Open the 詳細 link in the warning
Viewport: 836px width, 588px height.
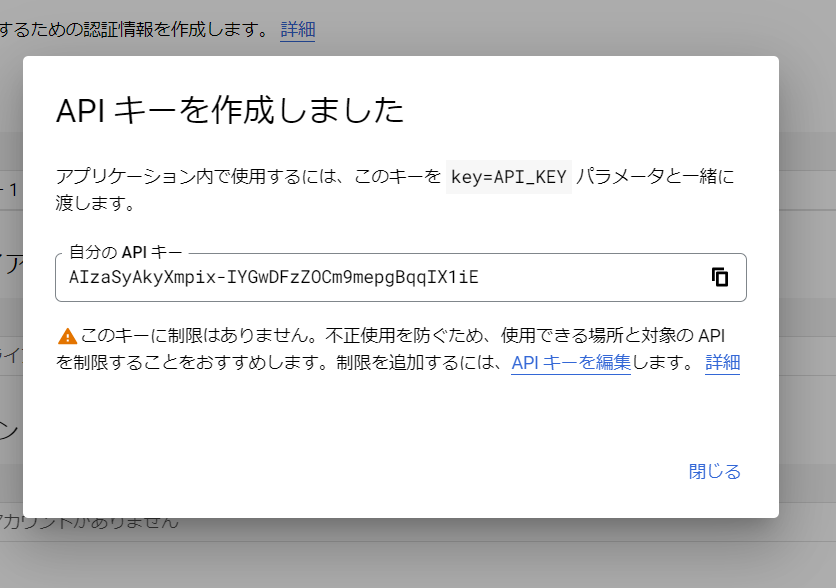(722, 363)
